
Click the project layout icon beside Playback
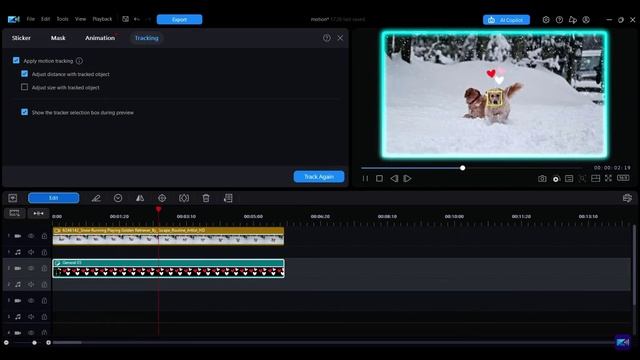[125, 19]
